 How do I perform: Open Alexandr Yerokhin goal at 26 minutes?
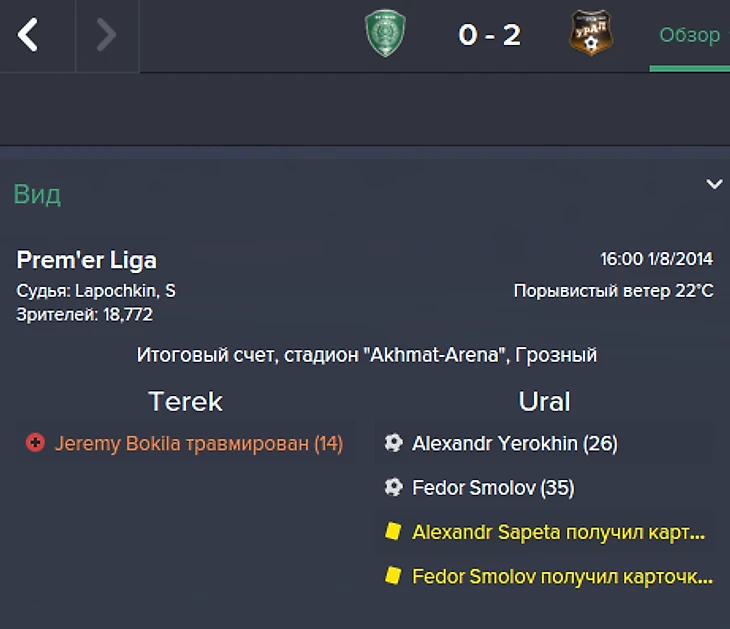point(514,443)
